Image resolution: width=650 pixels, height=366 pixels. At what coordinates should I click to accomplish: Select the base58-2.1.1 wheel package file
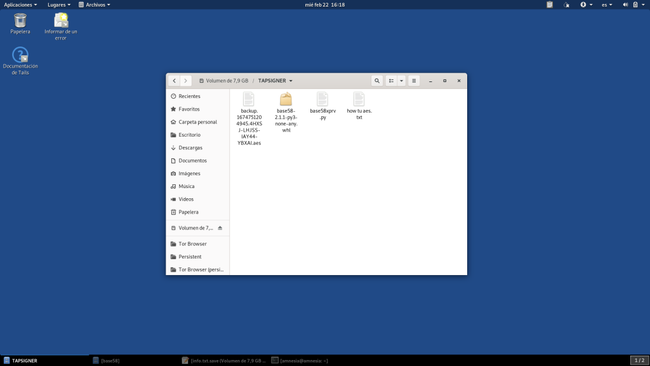(x=286, y=112)
